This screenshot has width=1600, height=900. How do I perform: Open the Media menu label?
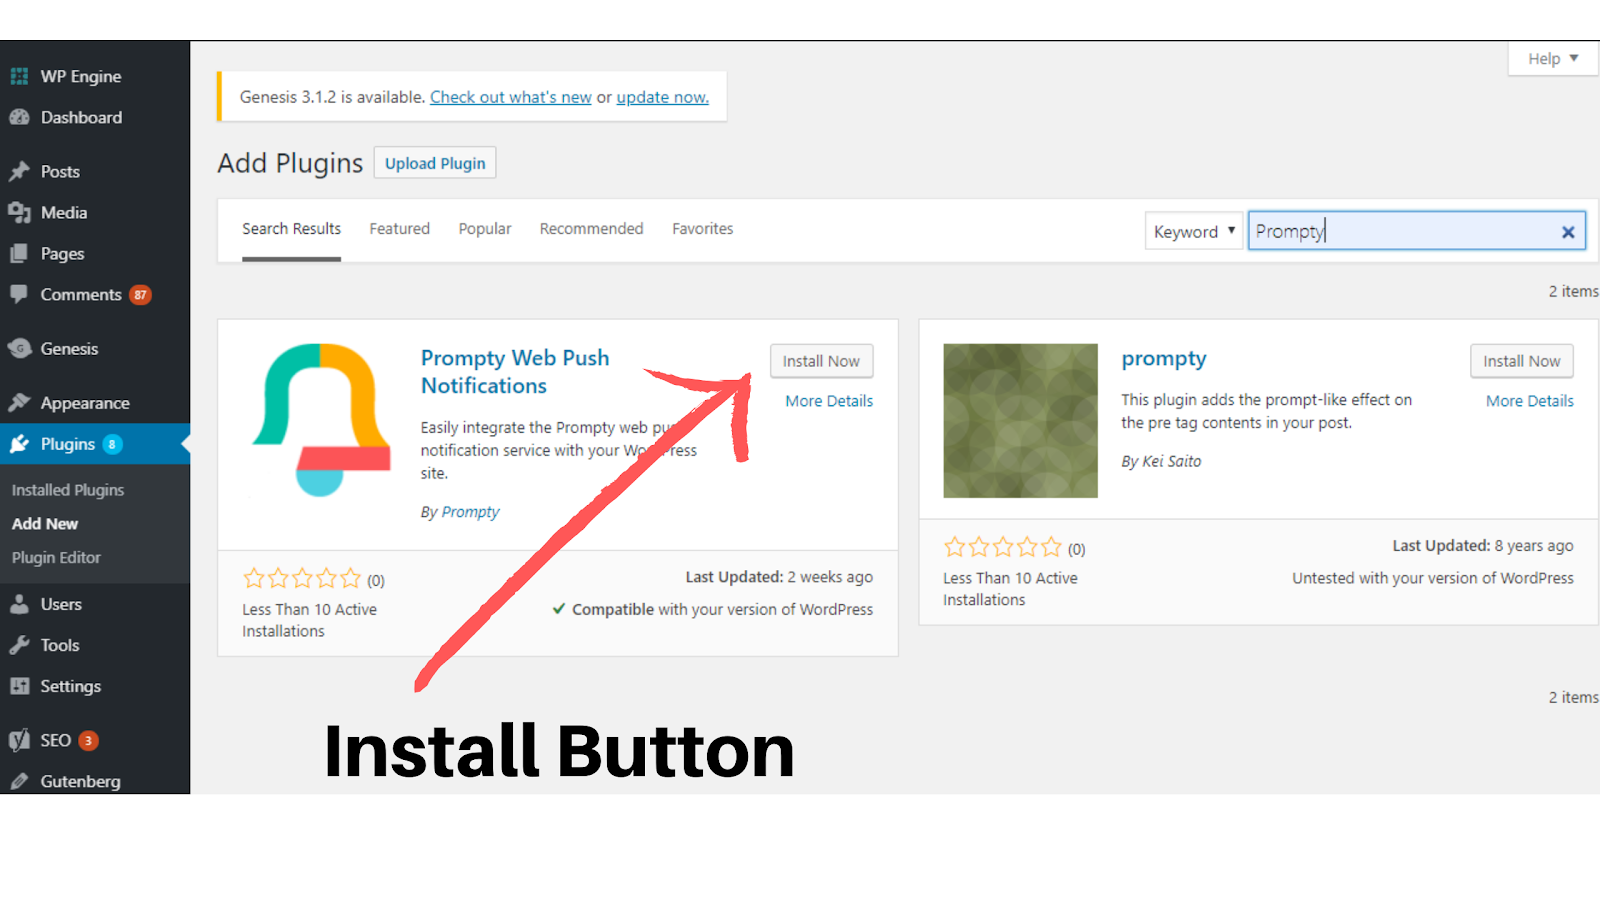pos(64,212)
